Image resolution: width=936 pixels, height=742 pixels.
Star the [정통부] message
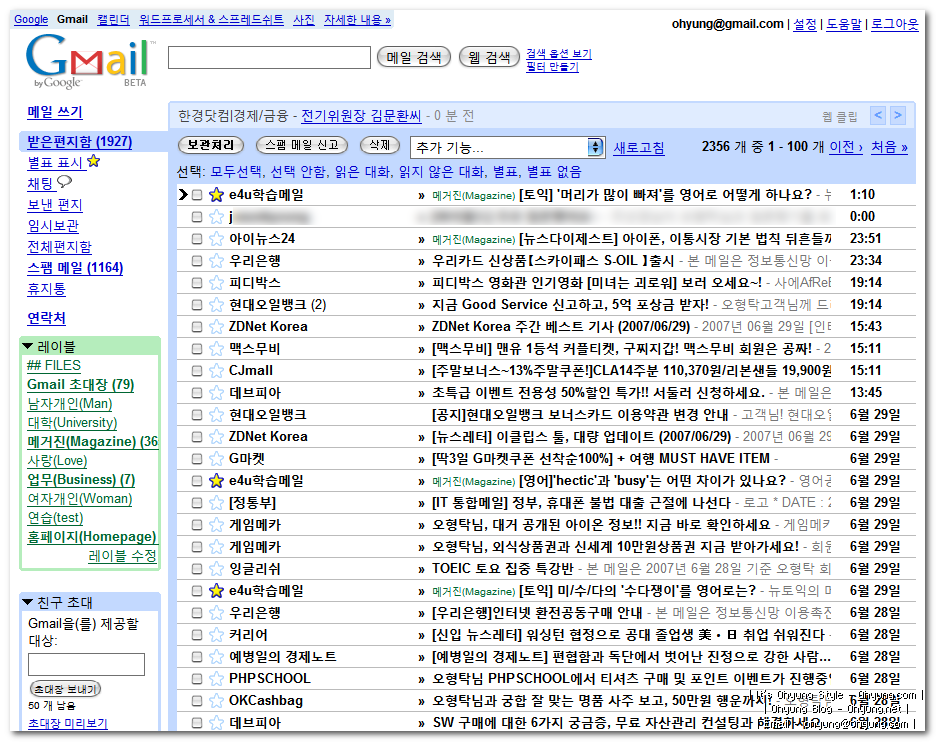click(x=216, y=503)
